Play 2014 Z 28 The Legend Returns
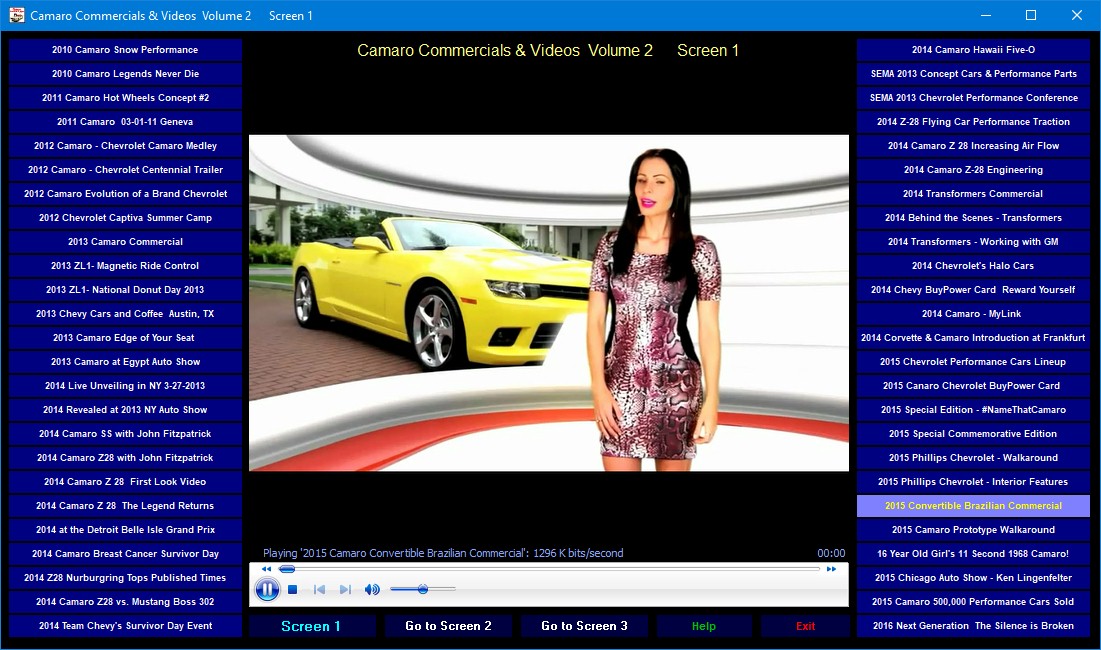The width and height of the screenshot is (1101, 650). point(125,506)
